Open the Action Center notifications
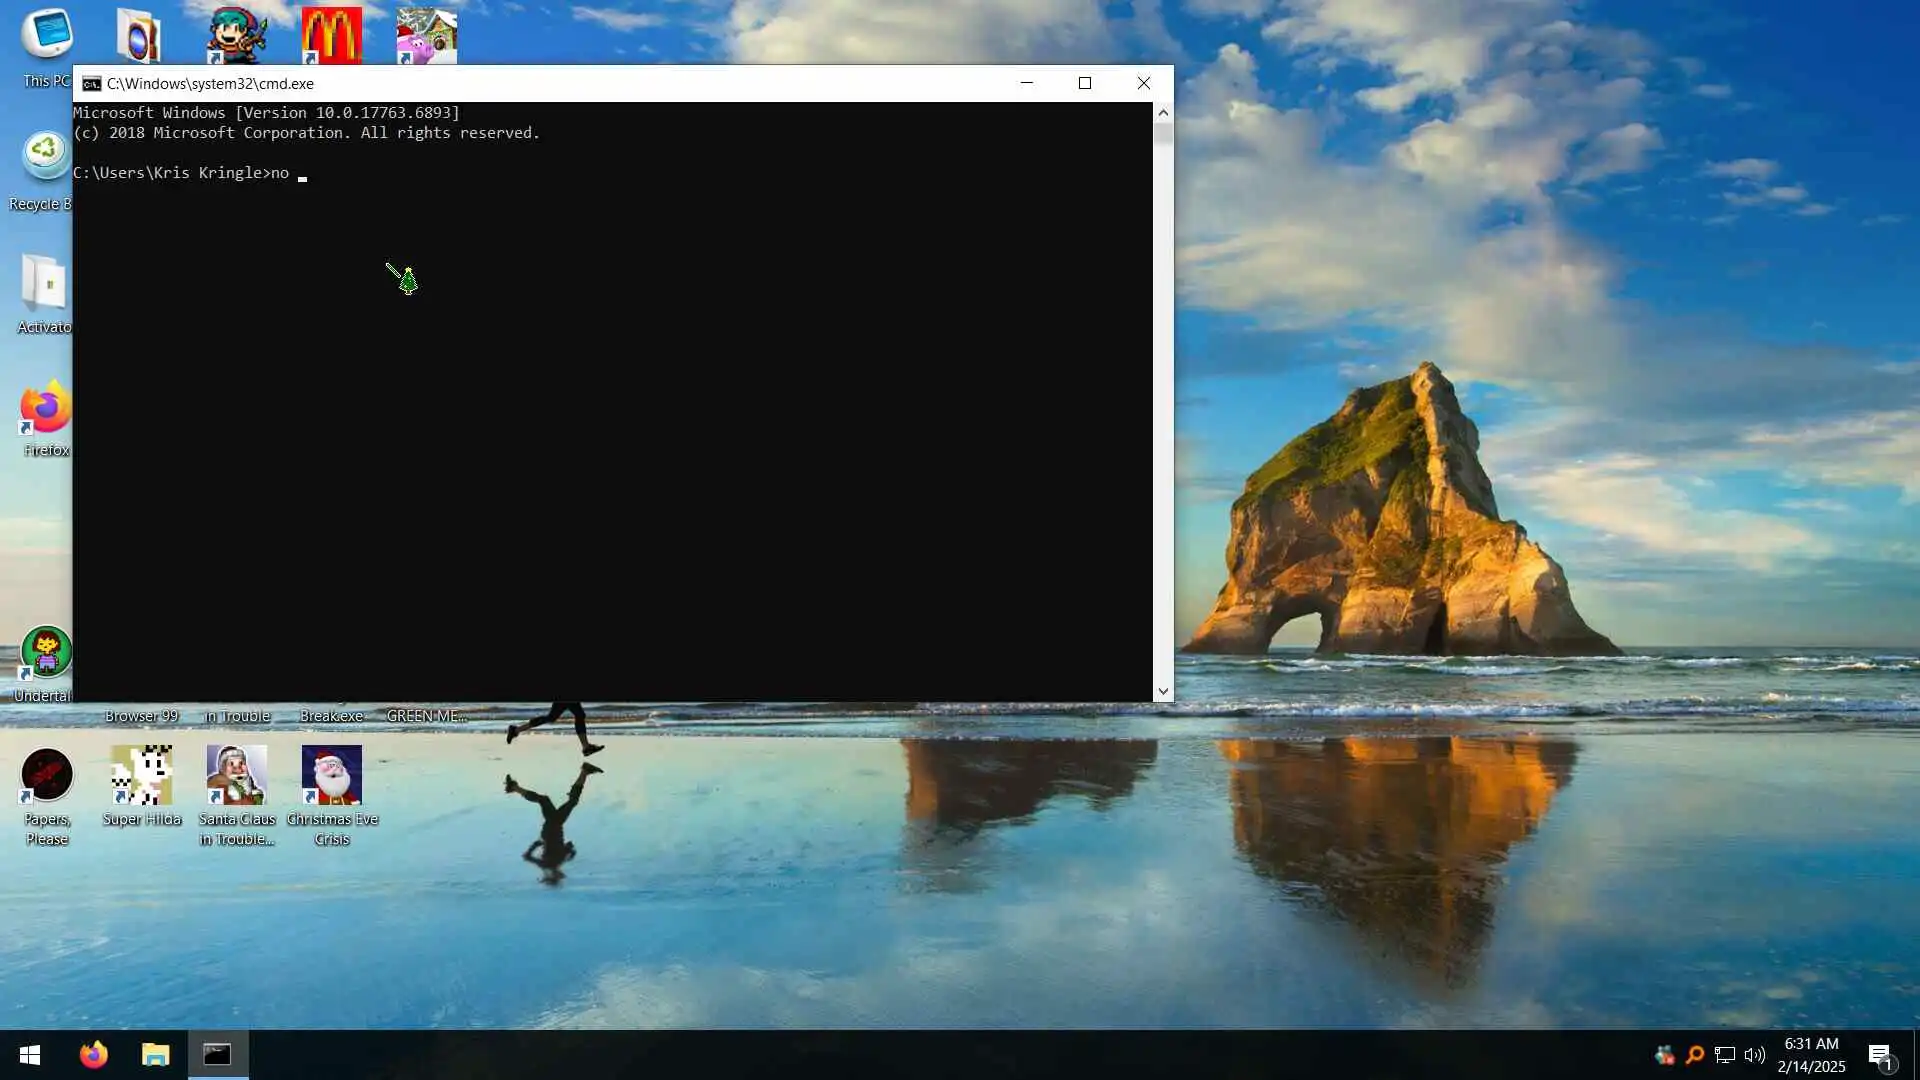Viewport: 1920px width, 1080px height. click(1881, 1055)
